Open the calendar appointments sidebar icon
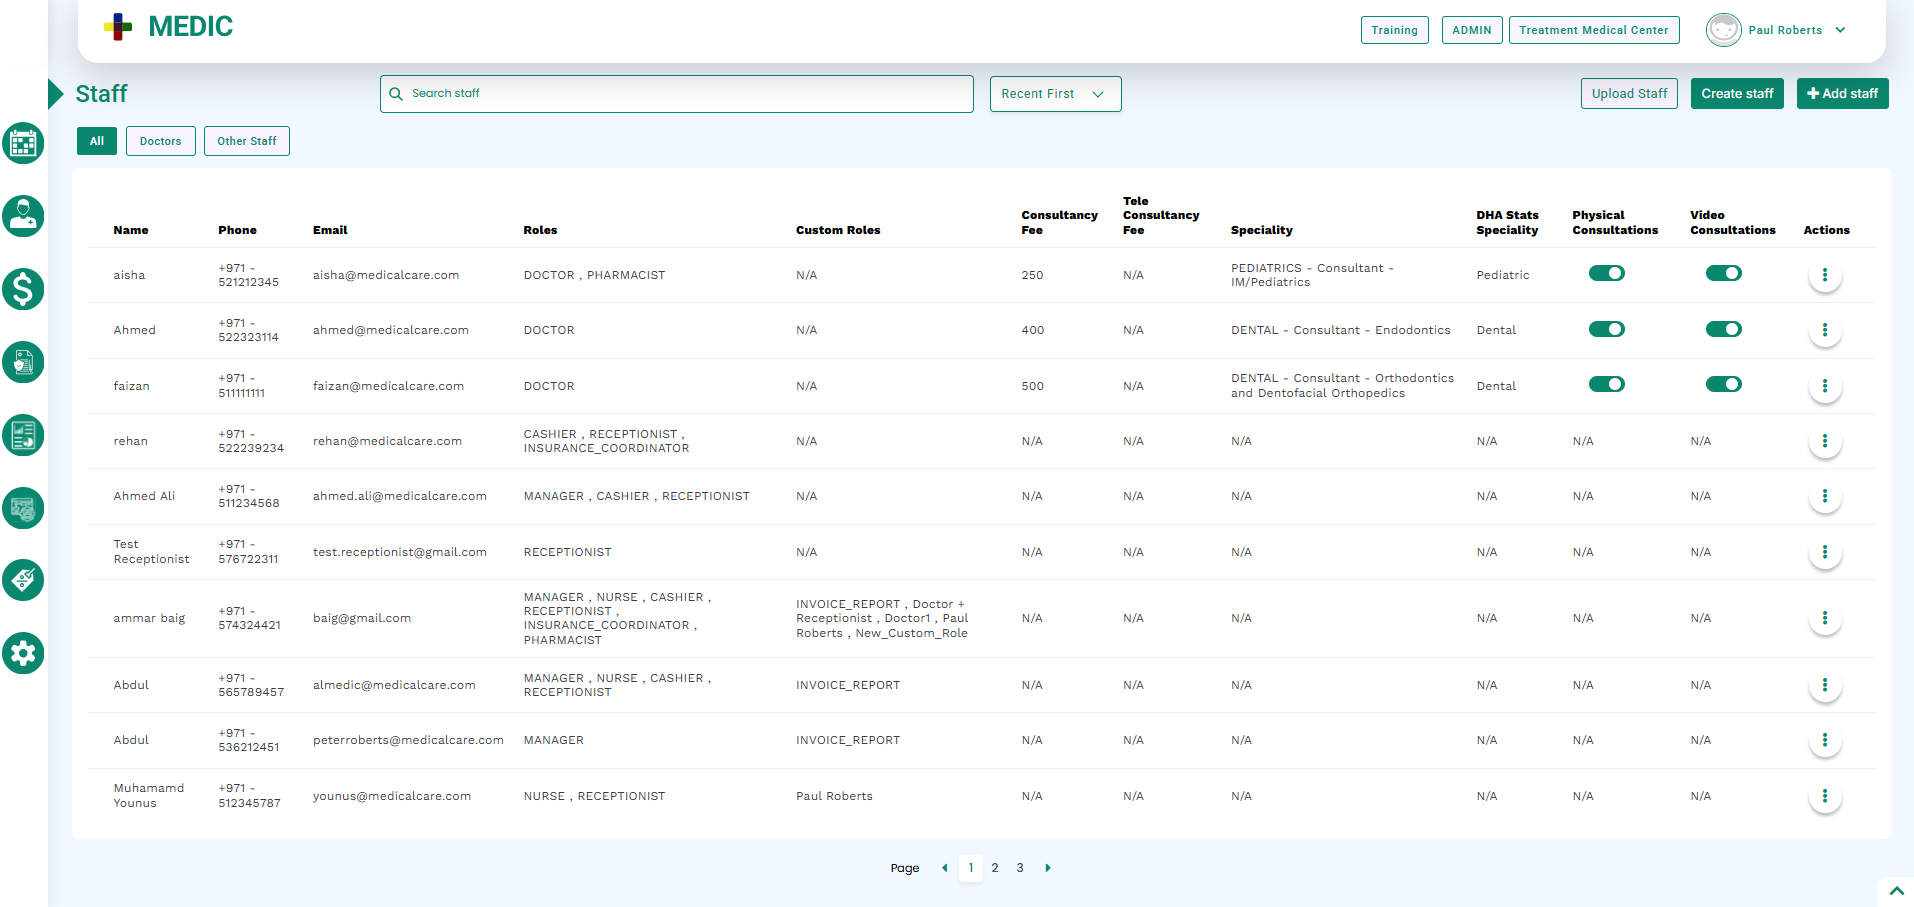Image resolution: width=1914 pixels, height=907 pixels. tap(23, 143)
